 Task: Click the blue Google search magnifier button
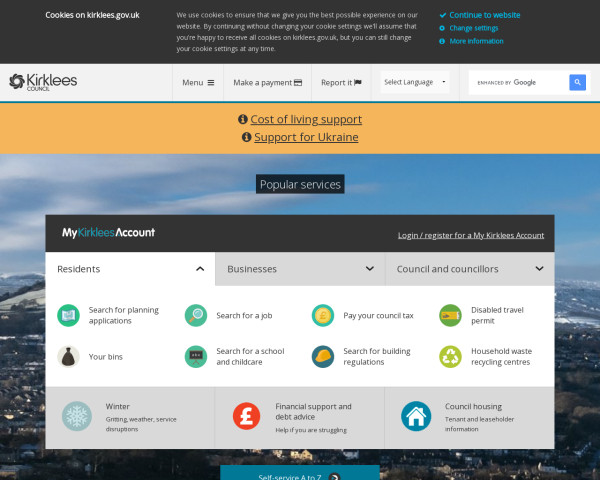(x=577, y=82)
